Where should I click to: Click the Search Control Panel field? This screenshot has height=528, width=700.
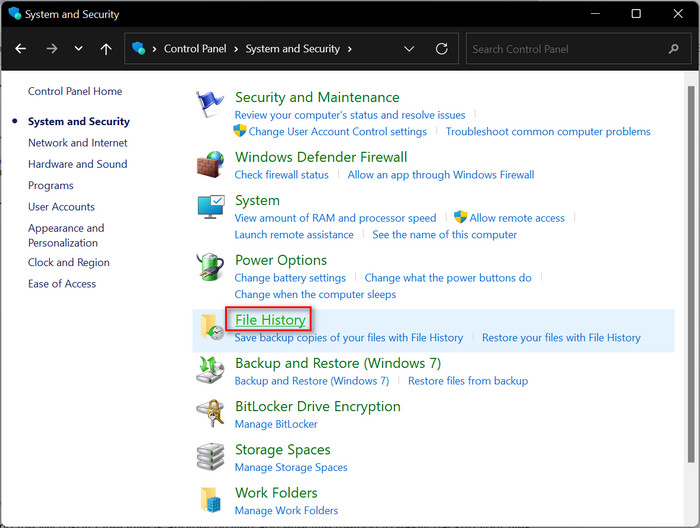point(578,49)
